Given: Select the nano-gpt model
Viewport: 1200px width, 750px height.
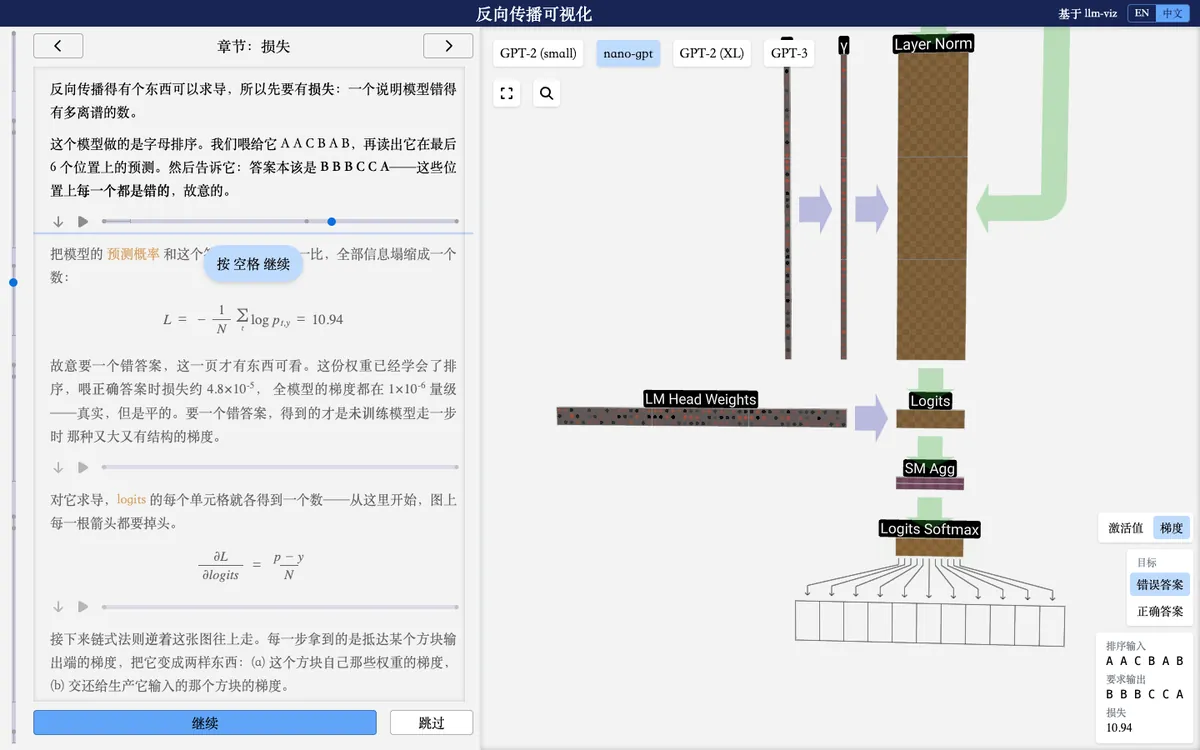Looking at the screenshot, I should pos(628,53).
